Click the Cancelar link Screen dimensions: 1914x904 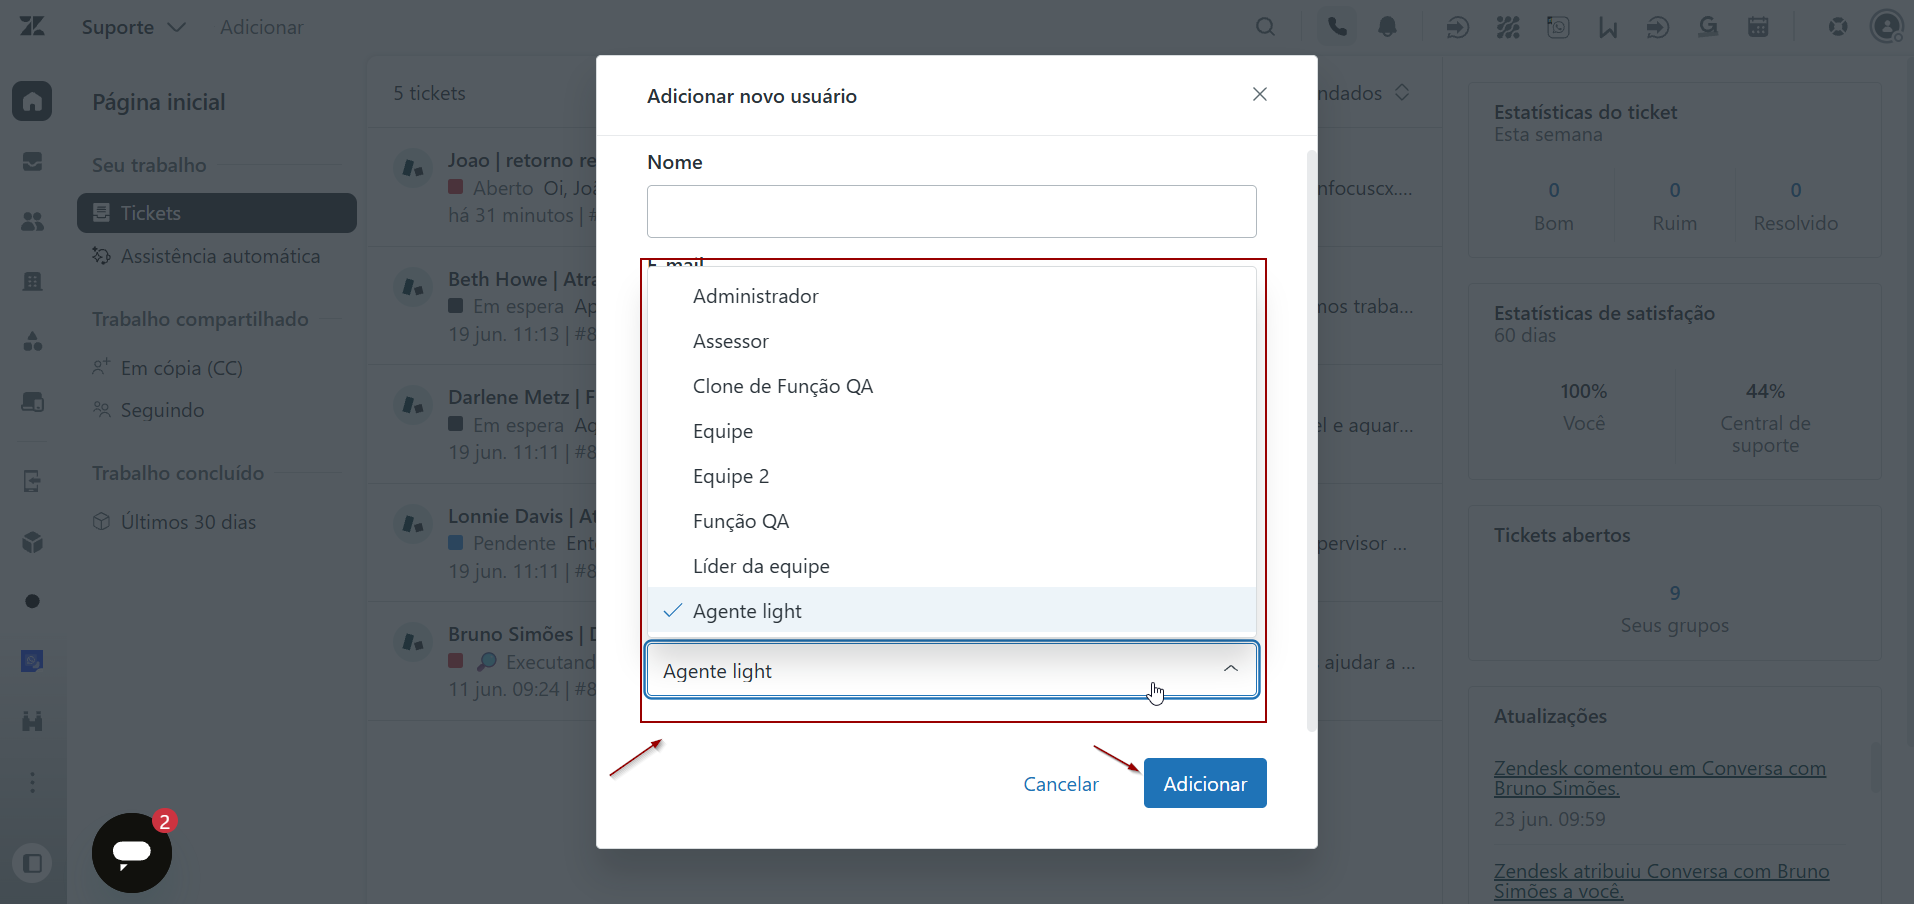coord(1061,784)
